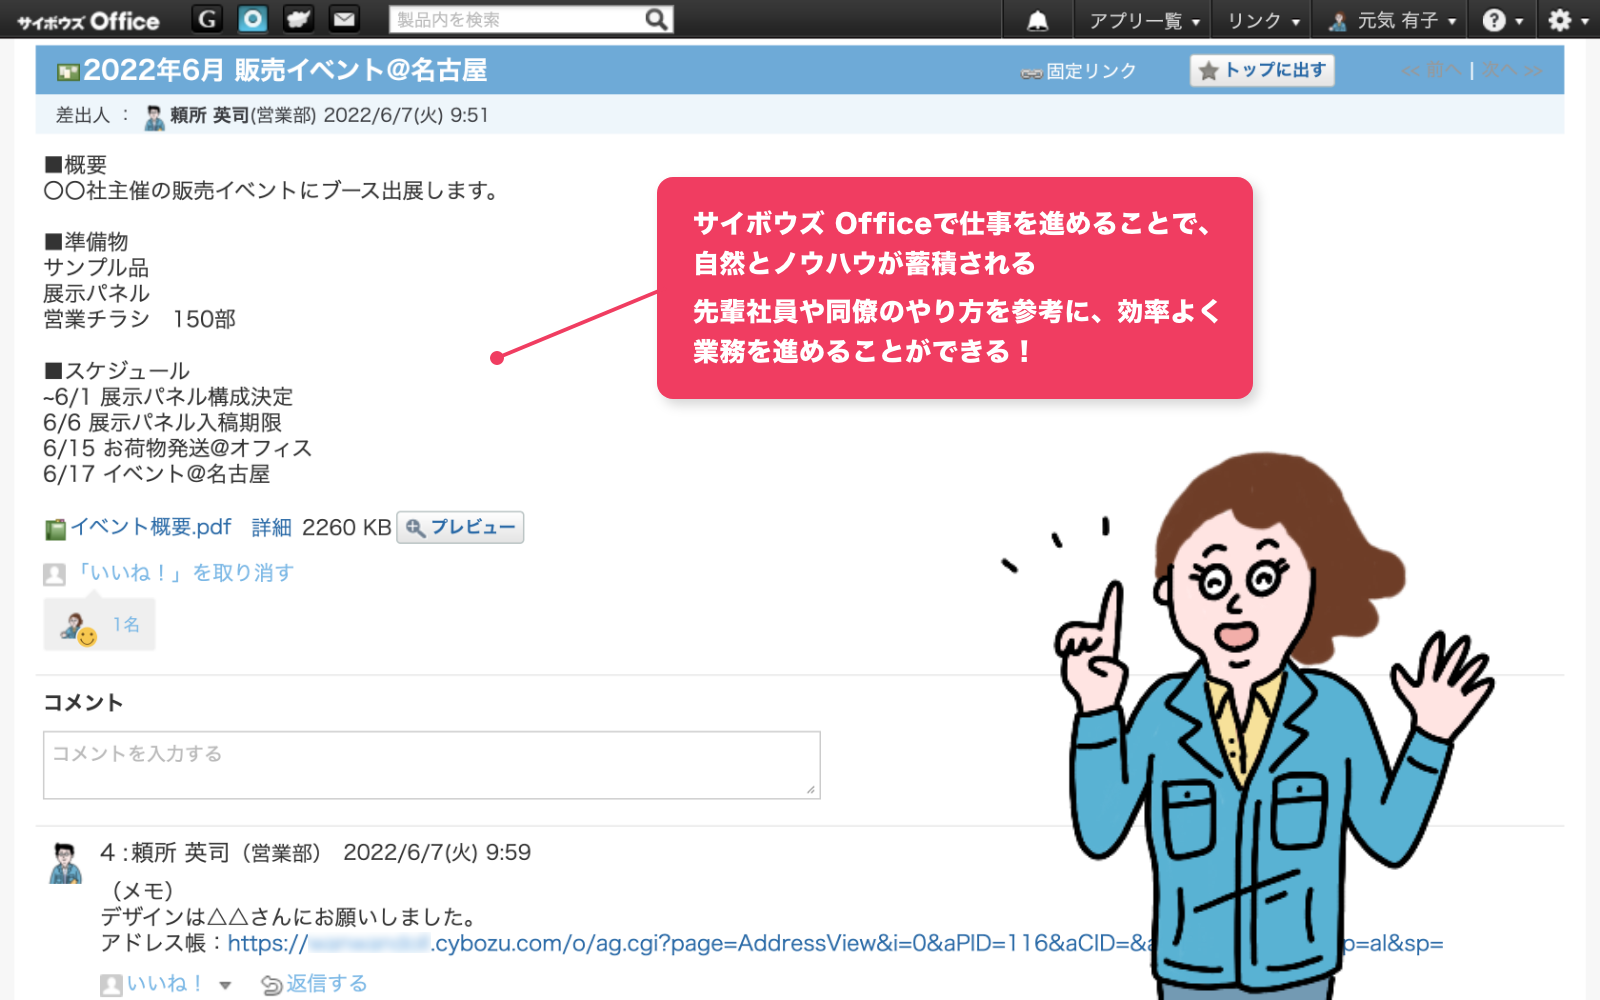Click the 固定リンク permalink
Screen dimensions: 1600x1000
coord(1090,71)
